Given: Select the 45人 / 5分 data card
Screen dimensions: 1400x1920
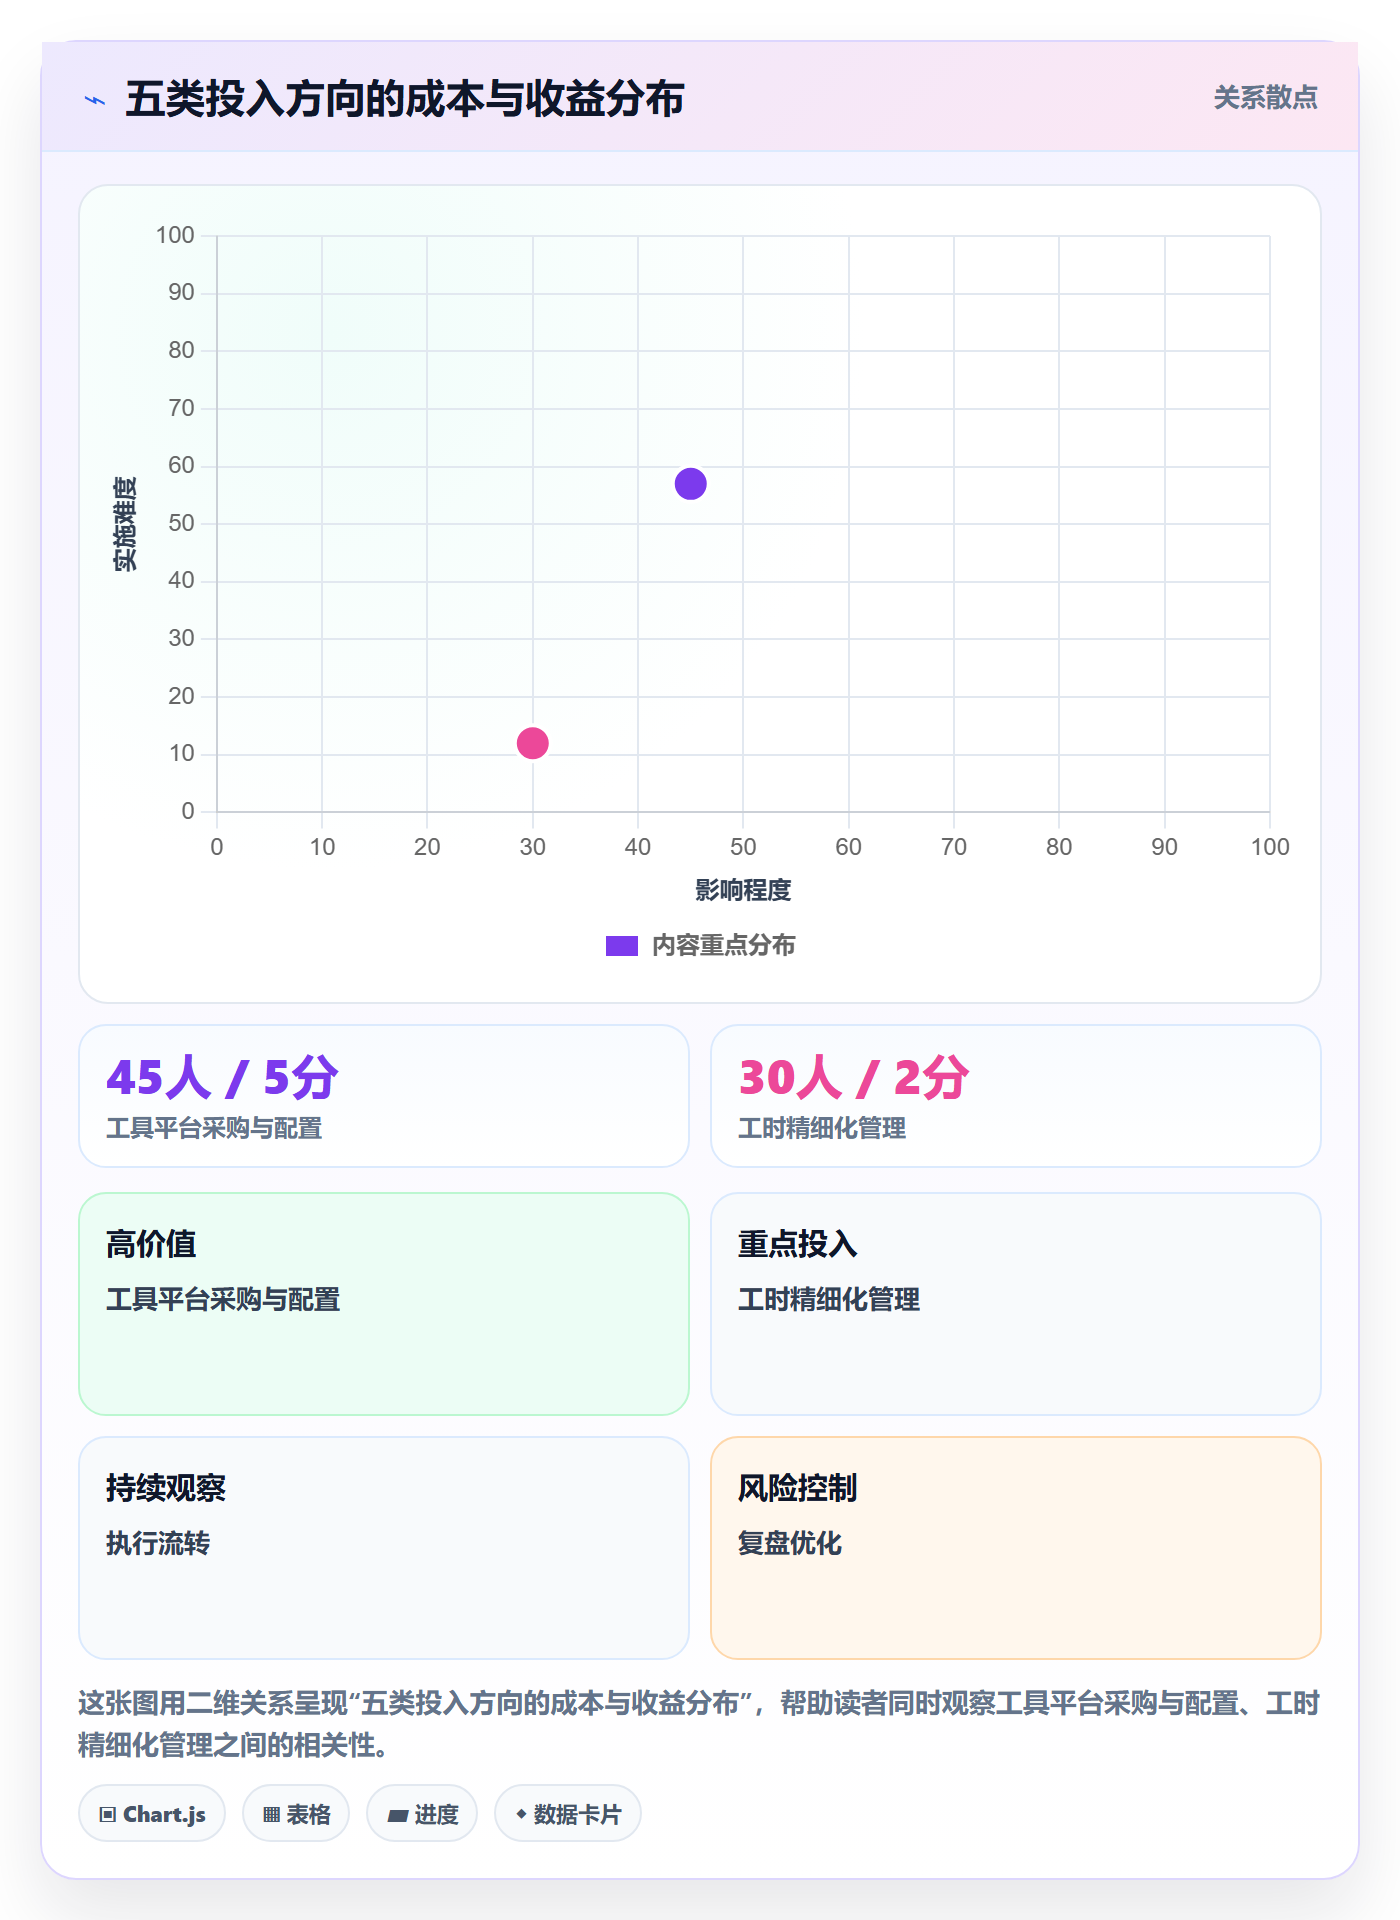Looking at the screenshot, I should [384, 1096].
